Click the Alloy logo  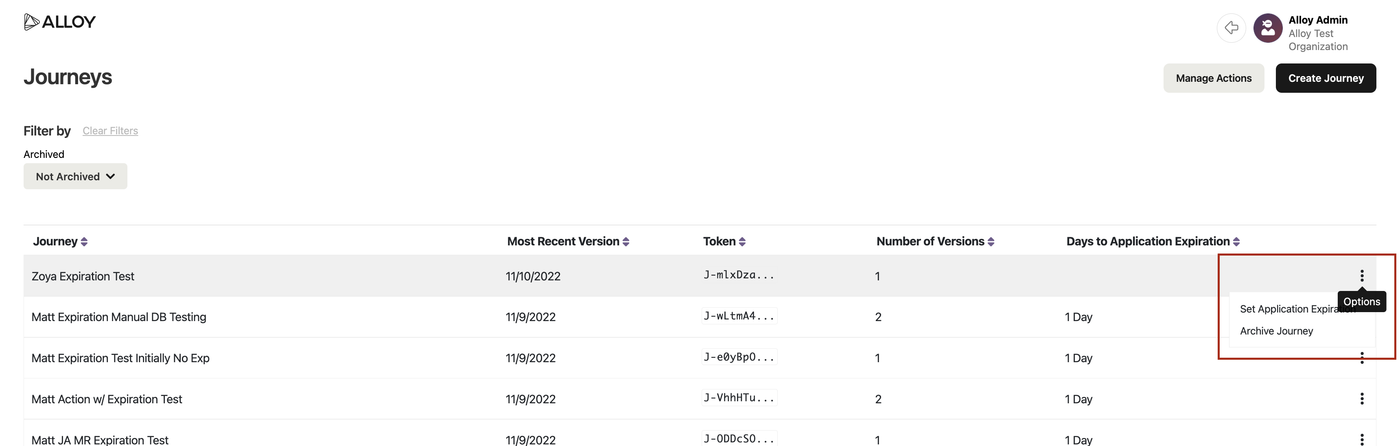60,22
